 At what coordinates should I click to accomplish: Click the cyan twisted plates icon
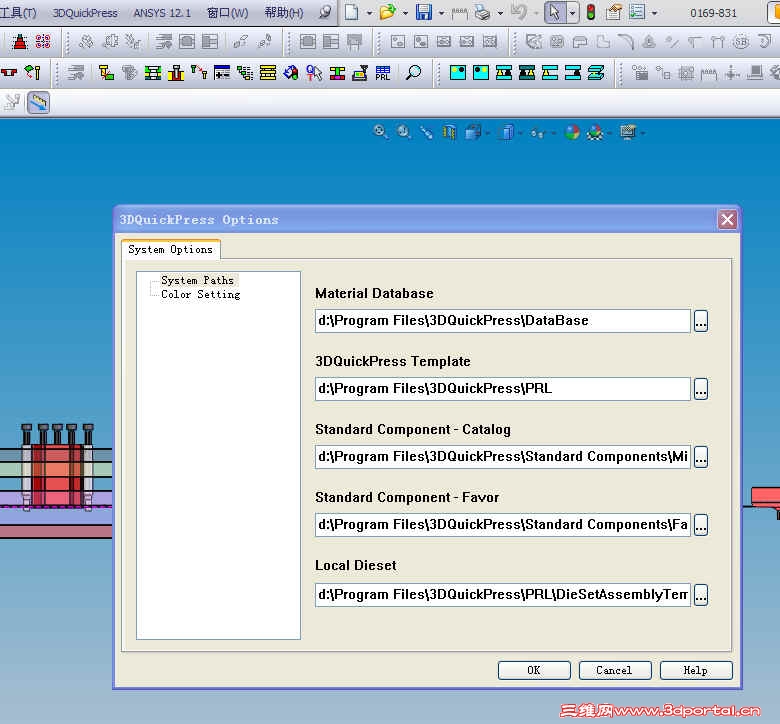(596, 73)
